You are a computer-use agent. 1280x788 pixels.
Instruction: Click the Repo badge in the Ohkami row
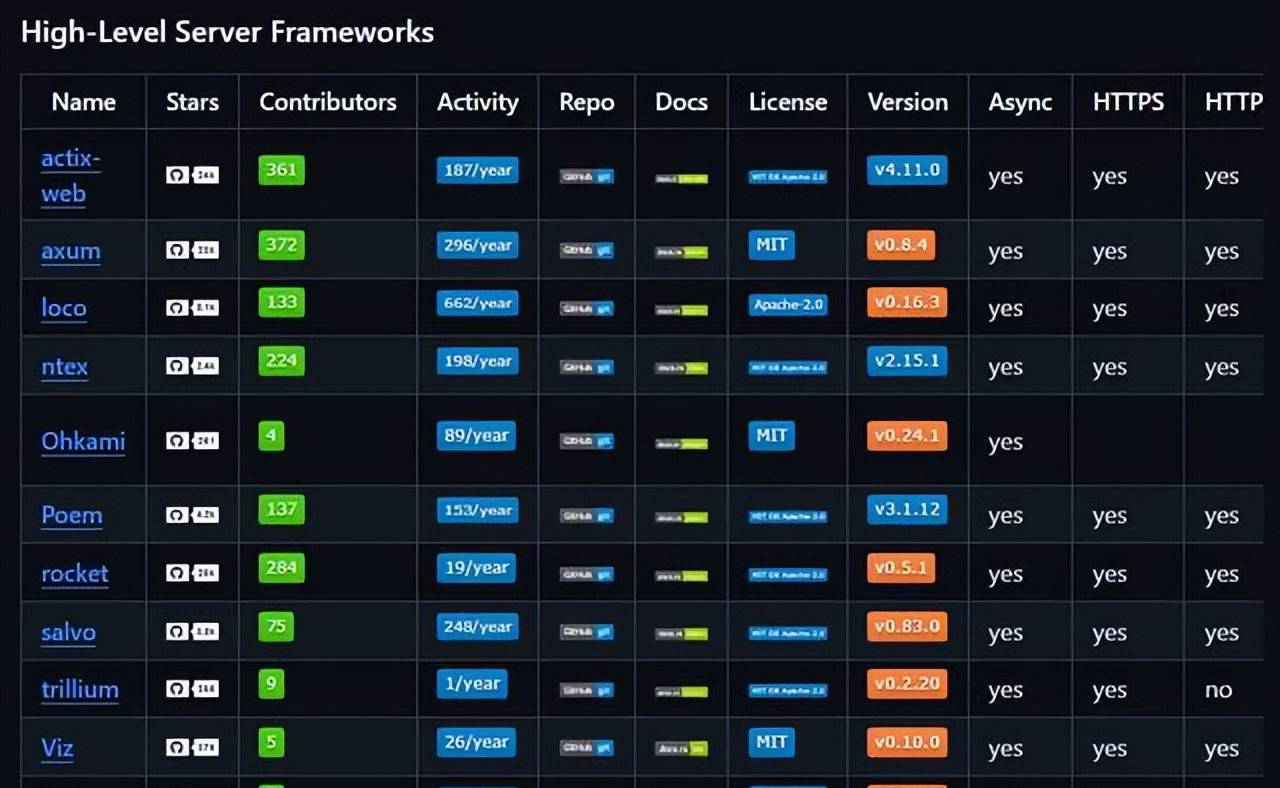tap(587, 442)
